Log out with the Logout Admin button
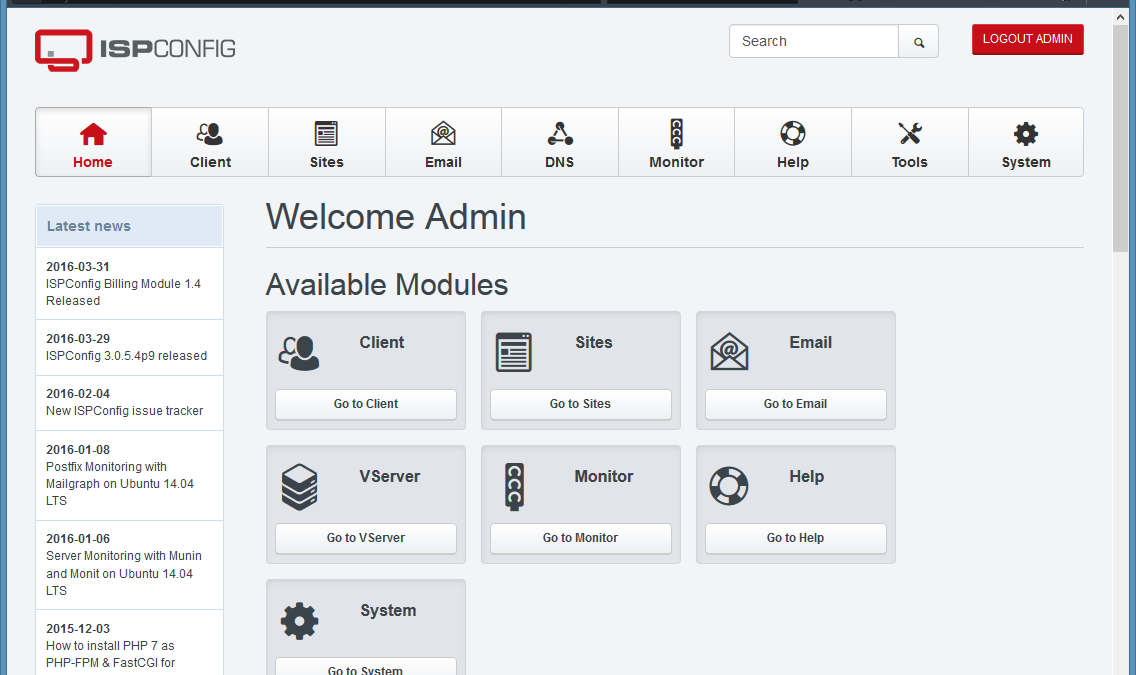1136x675 pixels. (1027, 39)
